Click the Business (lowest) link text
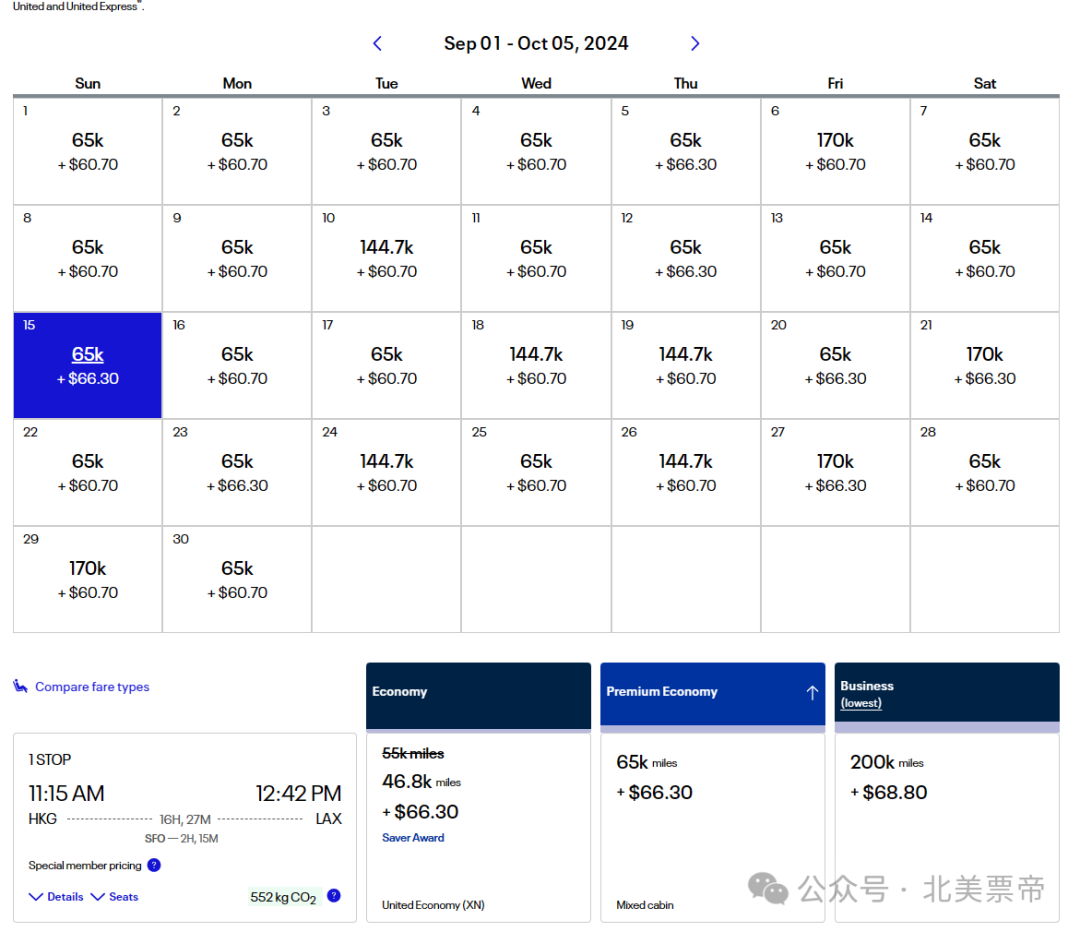Screen dimensions: 1080x932 pyautogui.click(x=861, y=703)
